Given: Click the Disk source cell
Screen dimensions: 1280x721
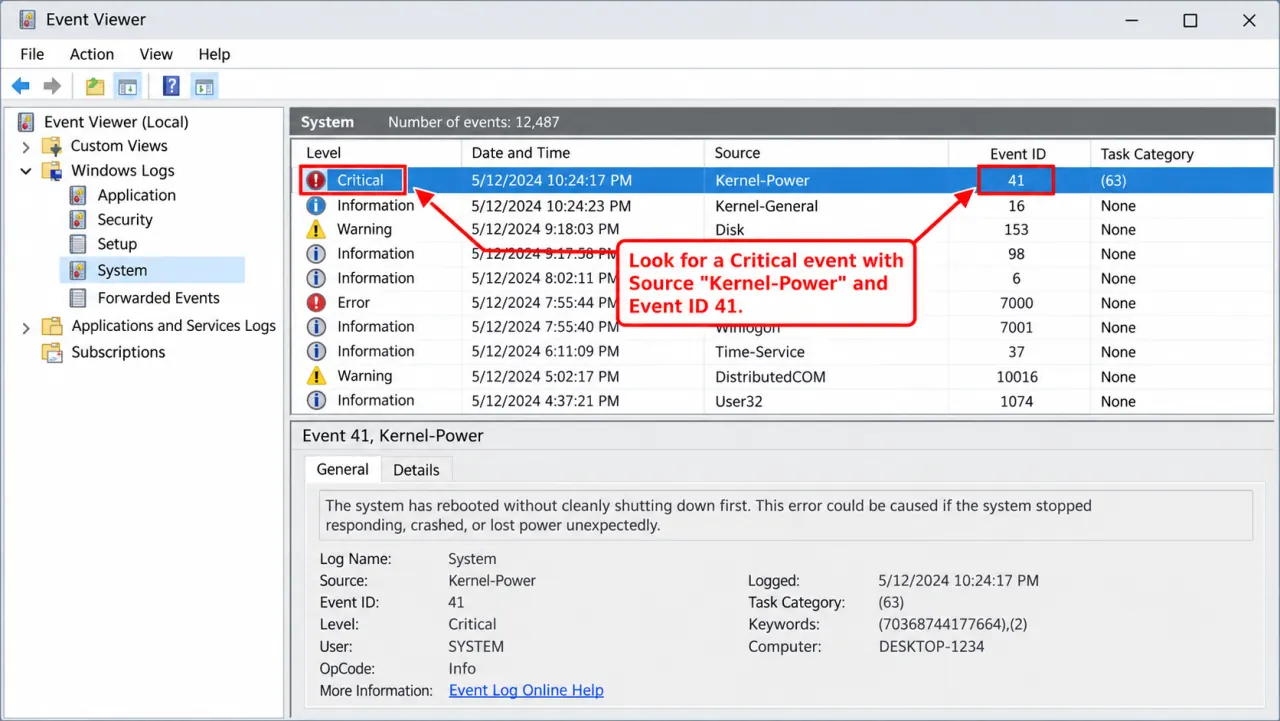Looking at the screenshot, I should [731, 230].
